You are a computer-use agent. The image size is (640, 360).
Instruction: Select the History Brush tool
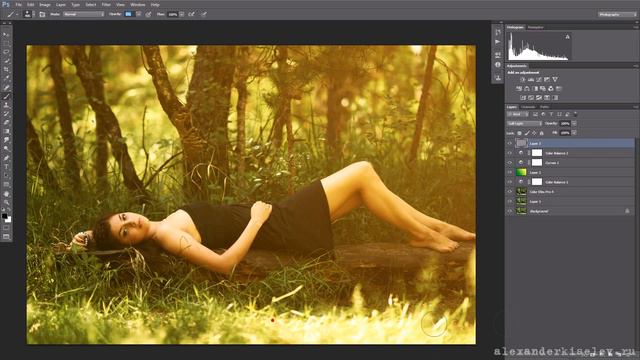tap(6, 114)
